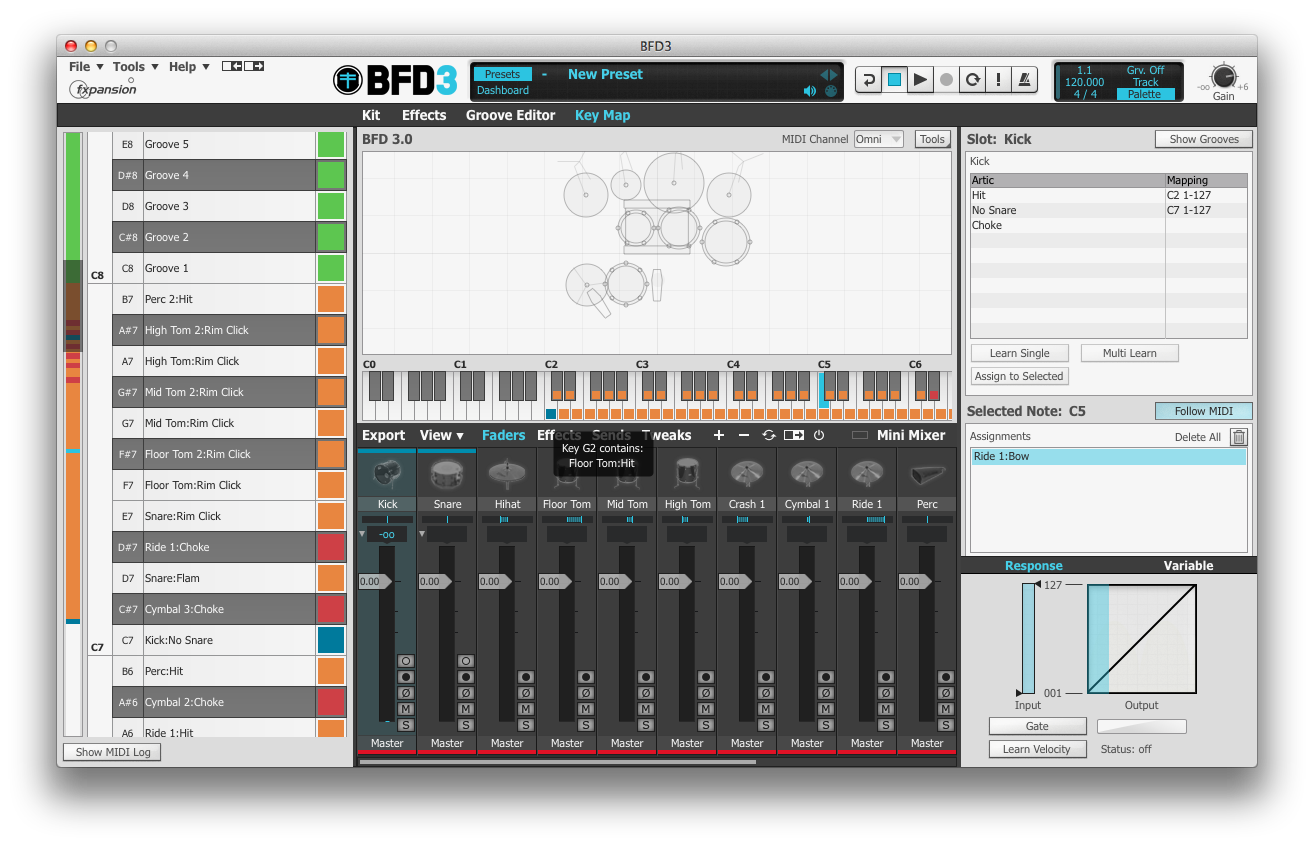Select the Ride 1:Bow assignment row
Screen dimensions: 1314x846
point(1108,456)
